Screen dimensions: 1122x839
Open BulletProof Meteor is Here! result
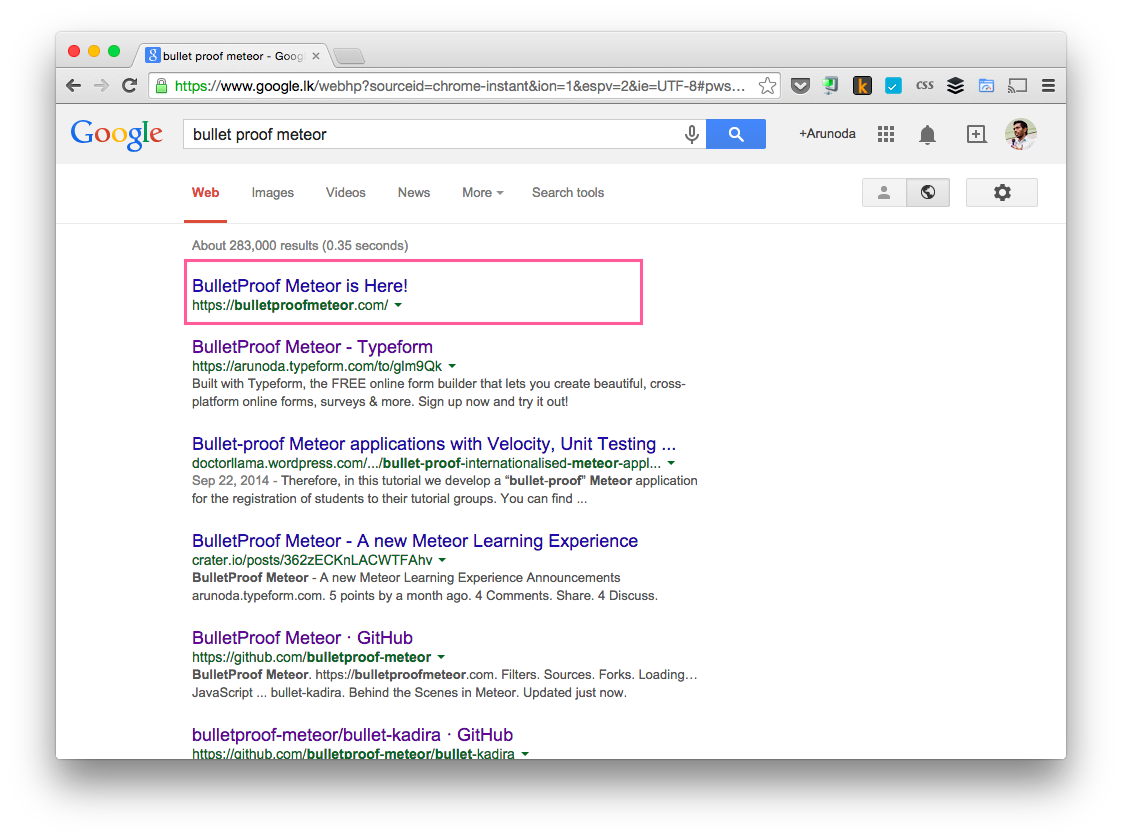pos(300,285)
